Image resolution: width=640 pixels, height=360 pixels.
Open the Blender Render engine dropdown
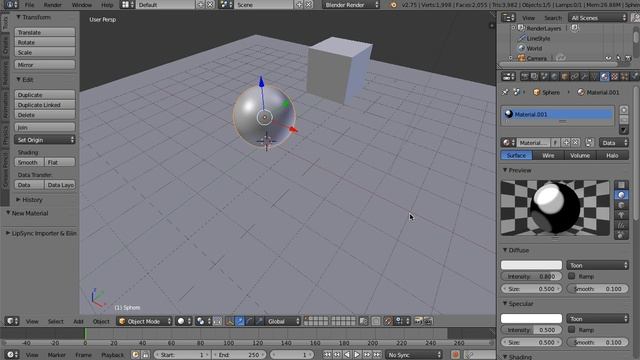point(351,5)
